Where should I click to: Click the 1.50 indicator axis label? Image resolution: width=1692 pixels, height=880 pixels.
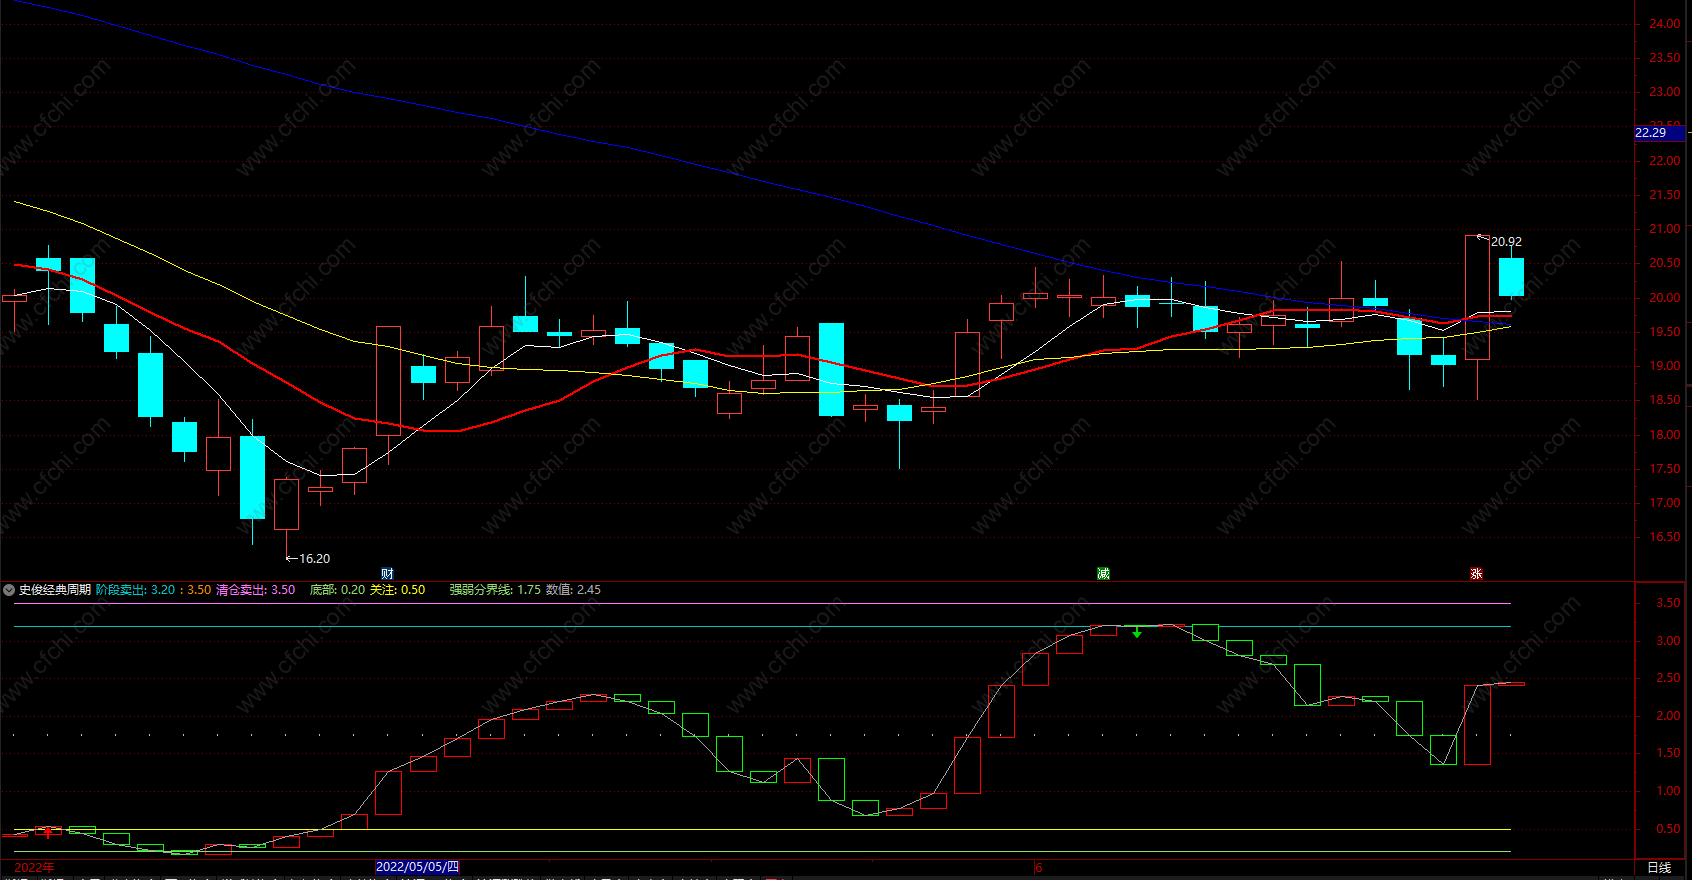point(1668,753)
